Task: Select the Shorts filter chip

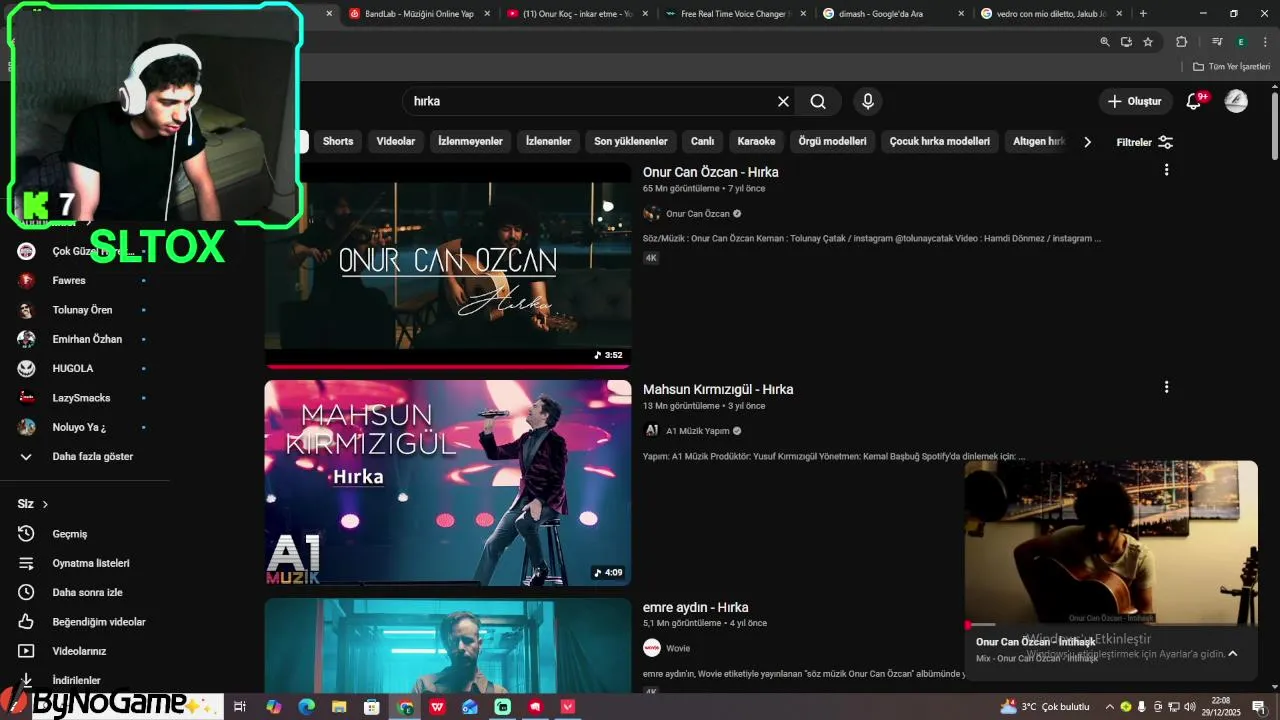Action: 338,141
